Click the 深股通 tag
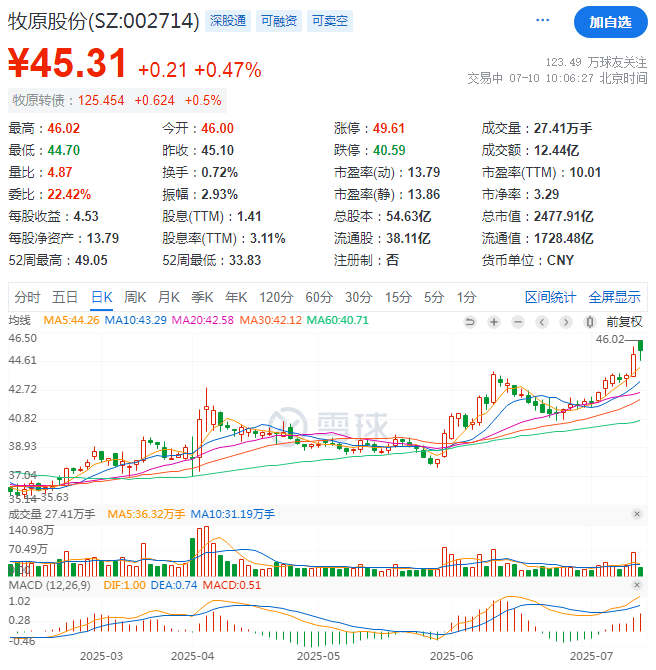Screen dimensions: 656x670 click(x=228, y=21)
